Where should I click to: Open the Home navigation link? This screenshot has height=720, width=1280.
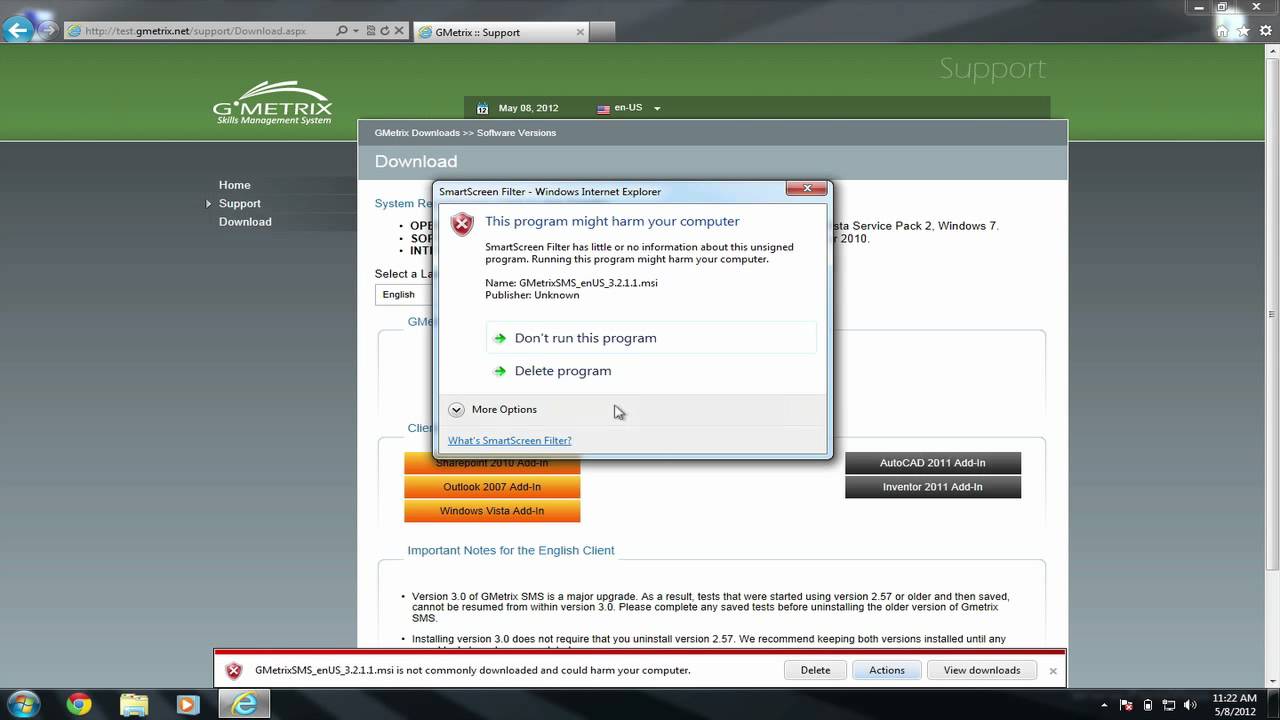coord(235,185)
